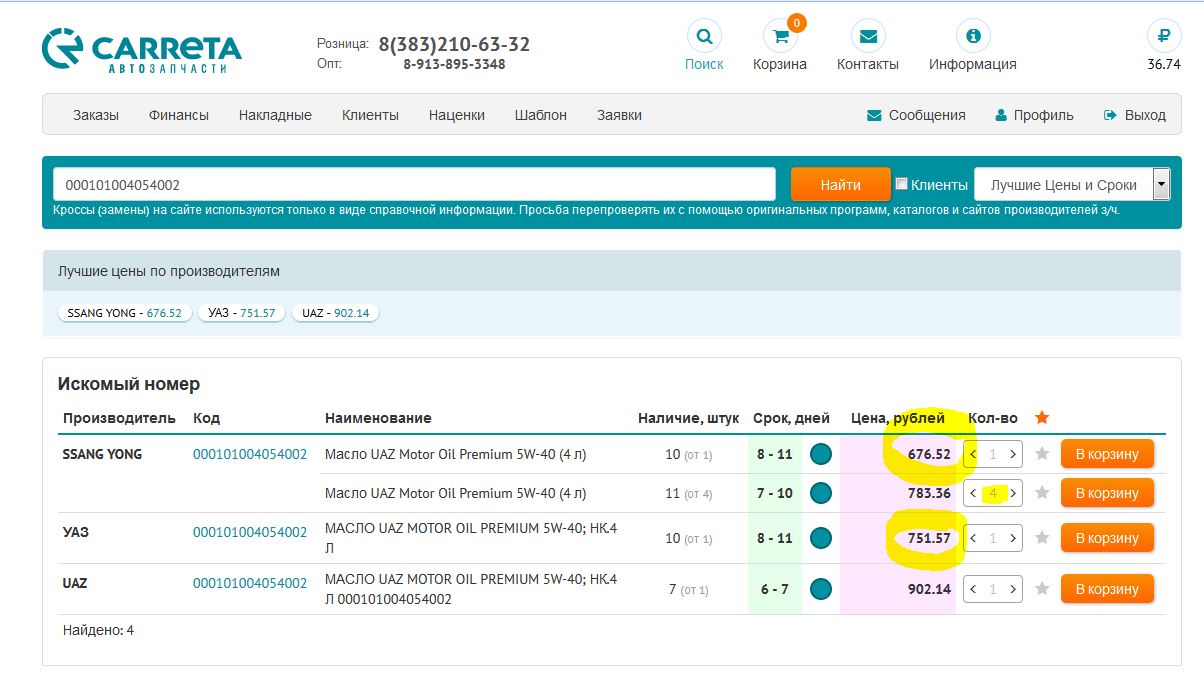Click the Цена, рублей column header
The width and height of the screenshot is (1204, 689).
pyautogui.click(x=897, y=418)
